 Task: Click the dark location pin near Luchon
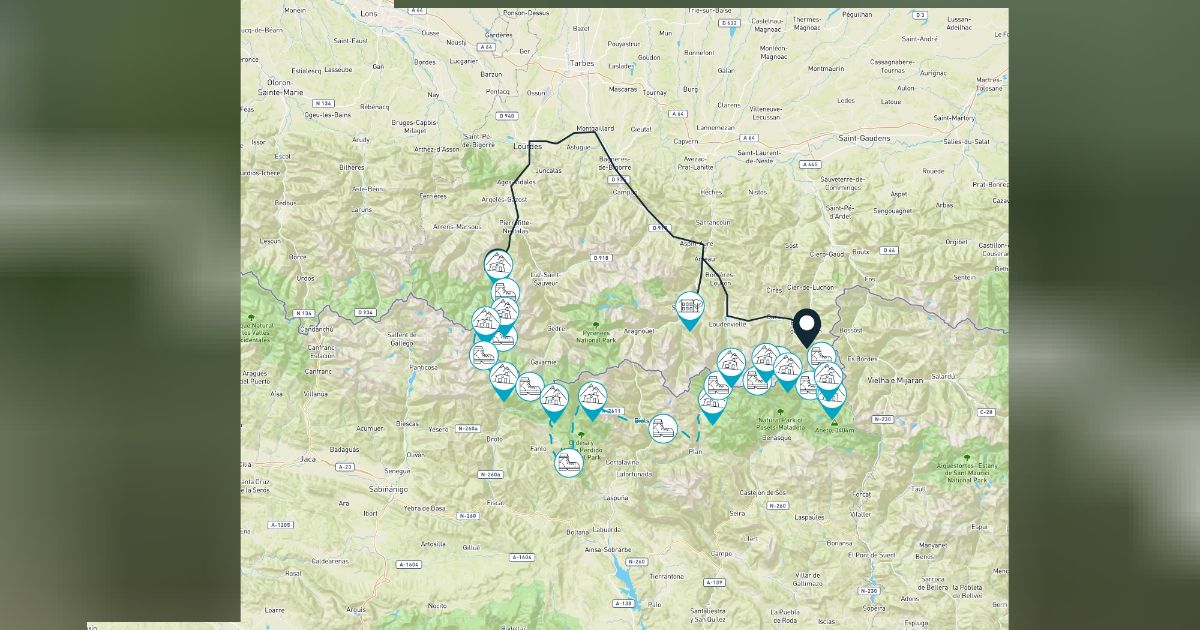tap(807, 326)
